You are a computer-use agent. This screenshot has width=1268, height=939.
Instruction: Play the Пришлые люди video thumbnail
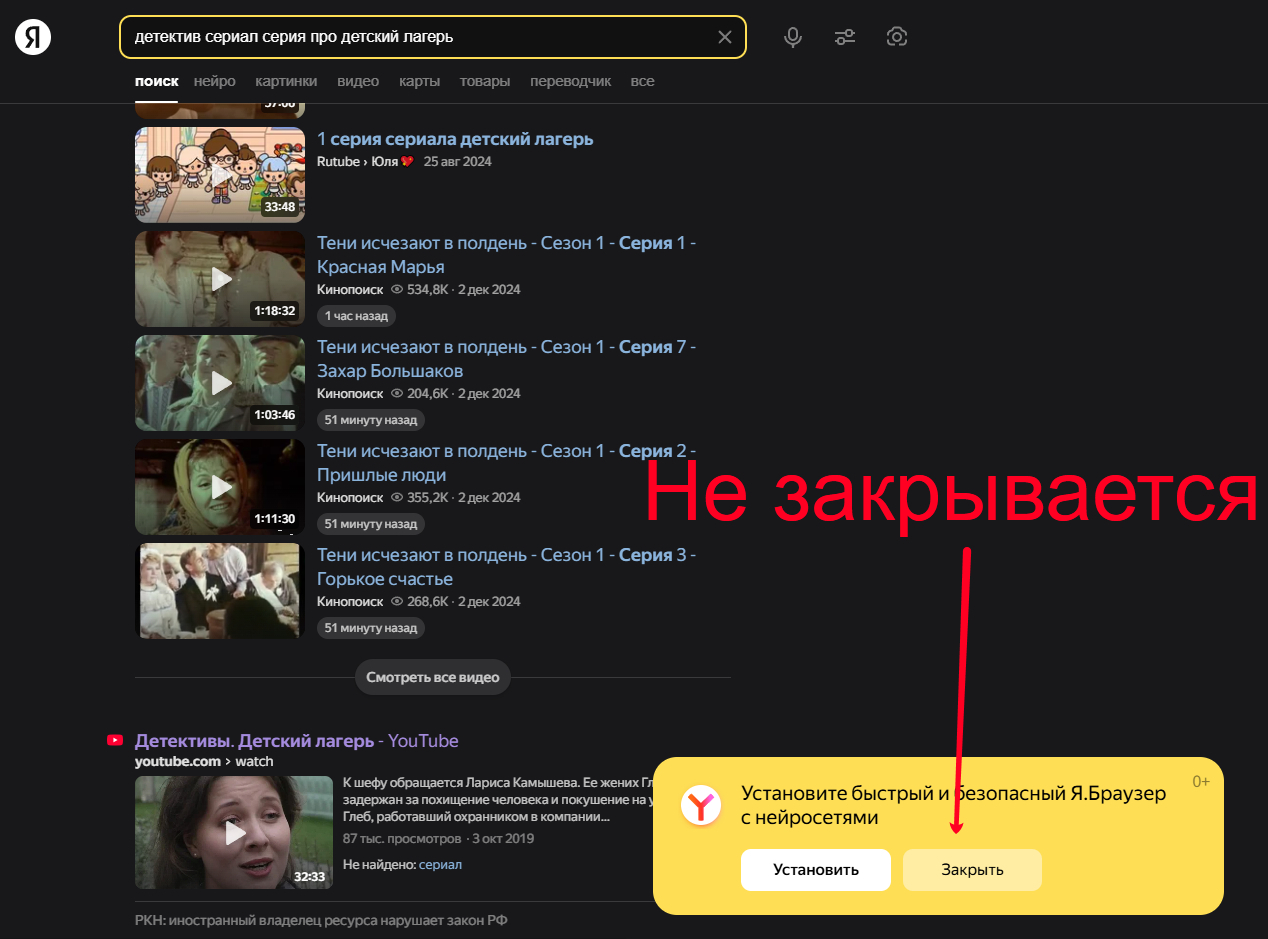coord(220,486)
